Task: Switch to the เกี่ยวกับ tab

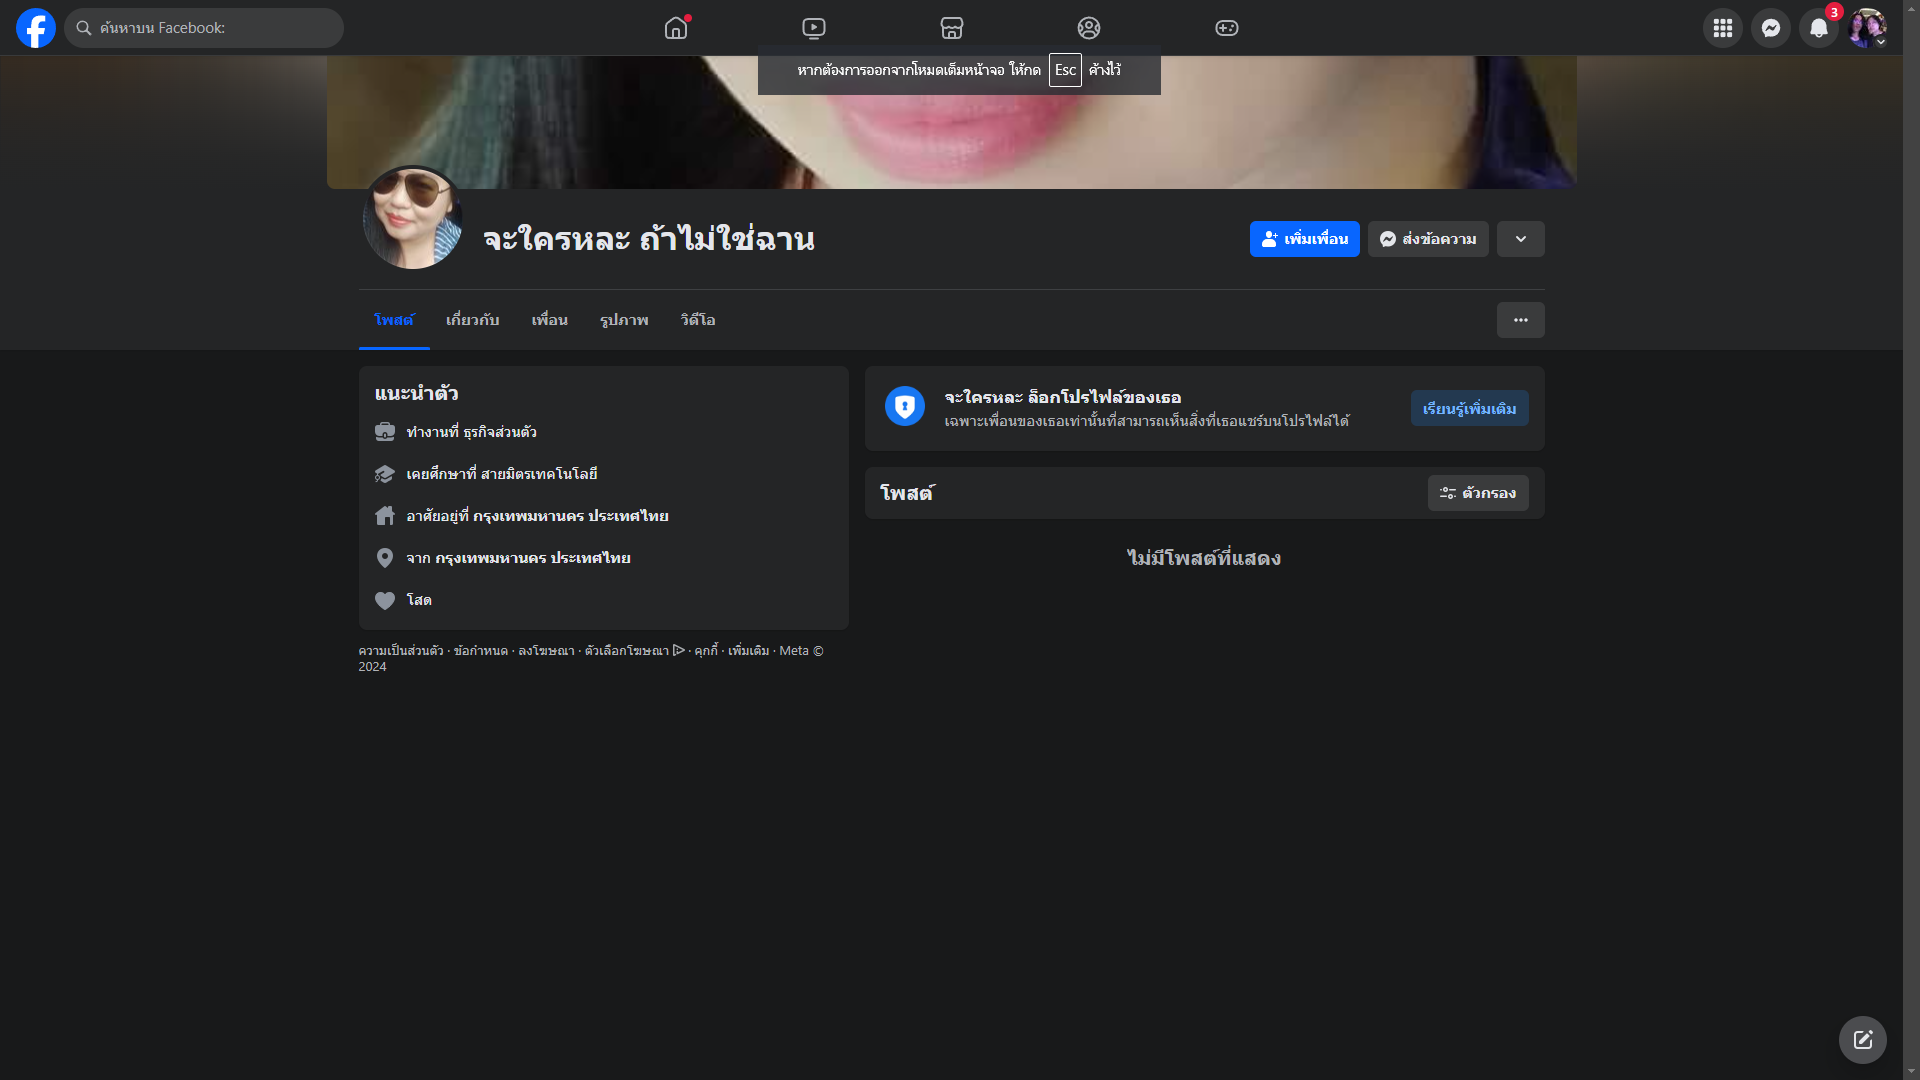Action: click(472, 320)
